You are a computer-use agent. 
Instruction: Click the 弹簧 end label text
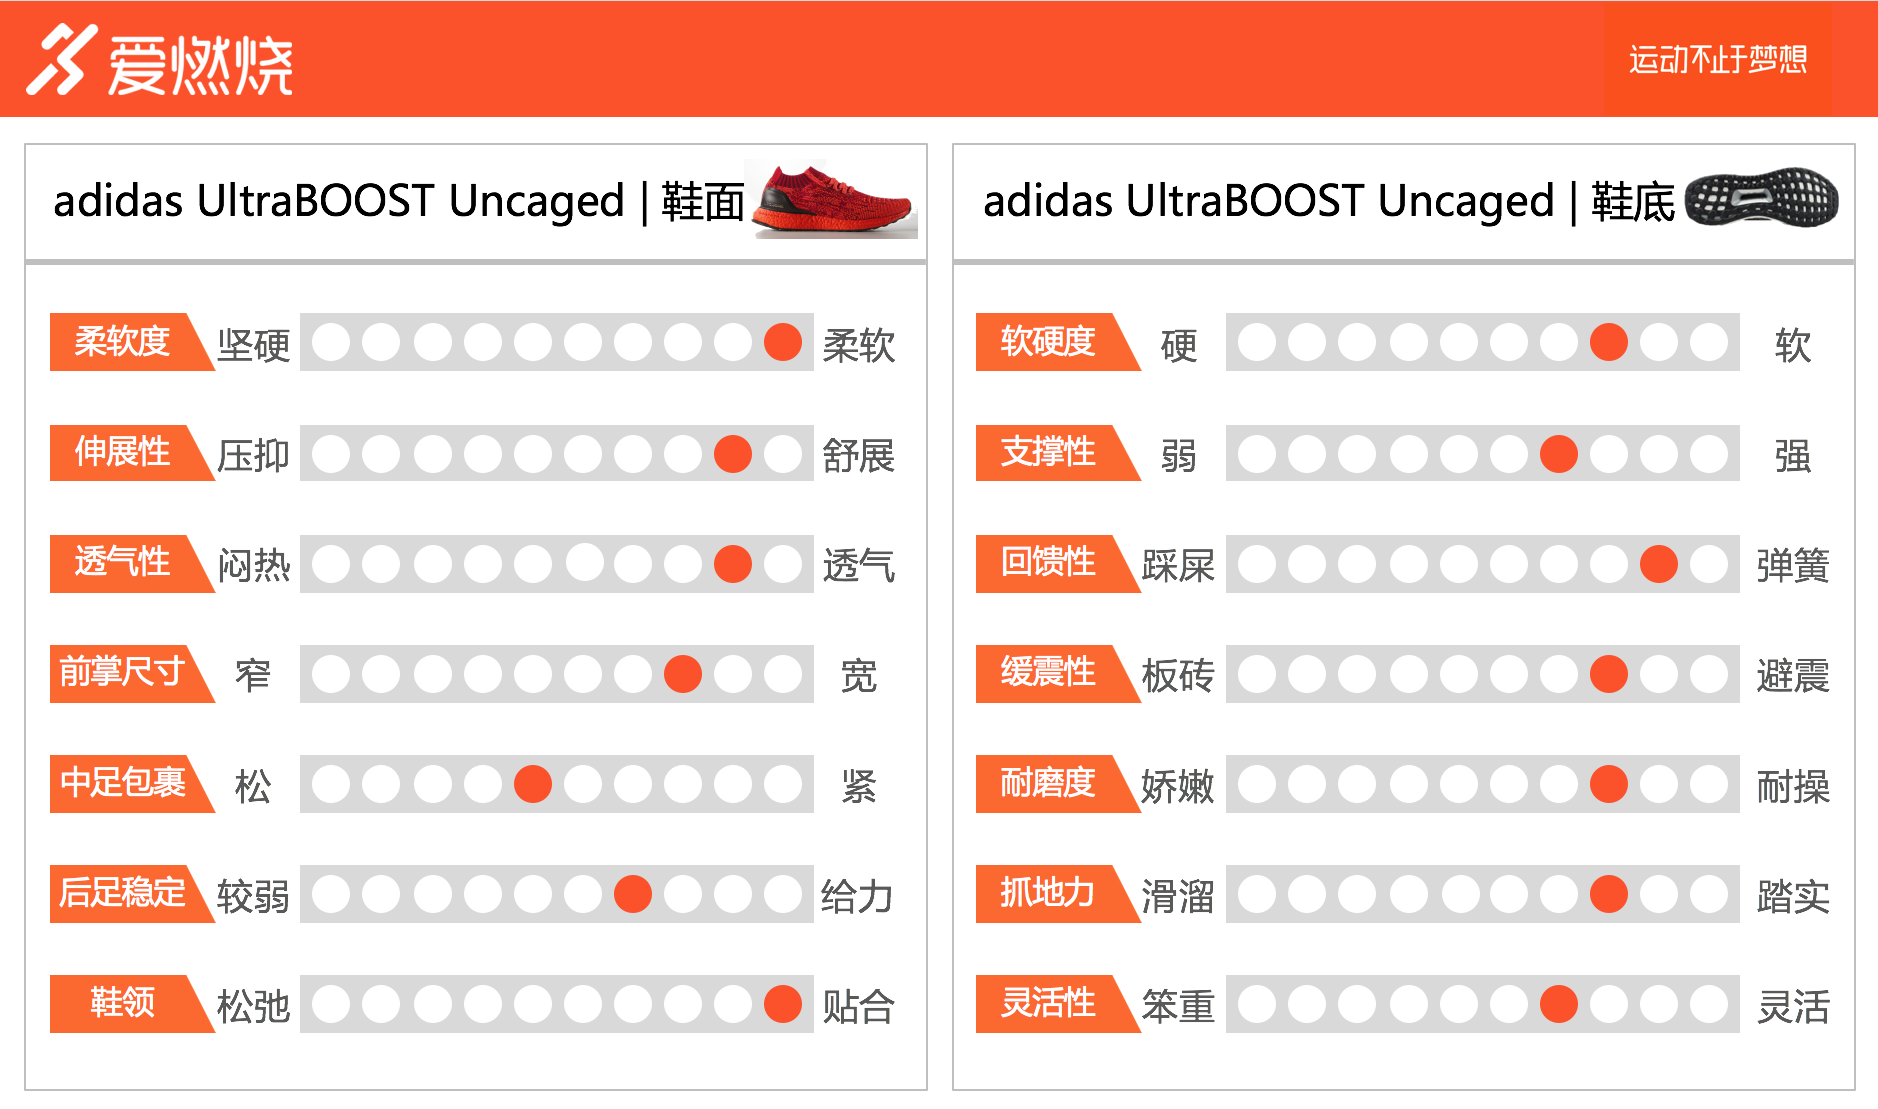(x=1793, y=566)
